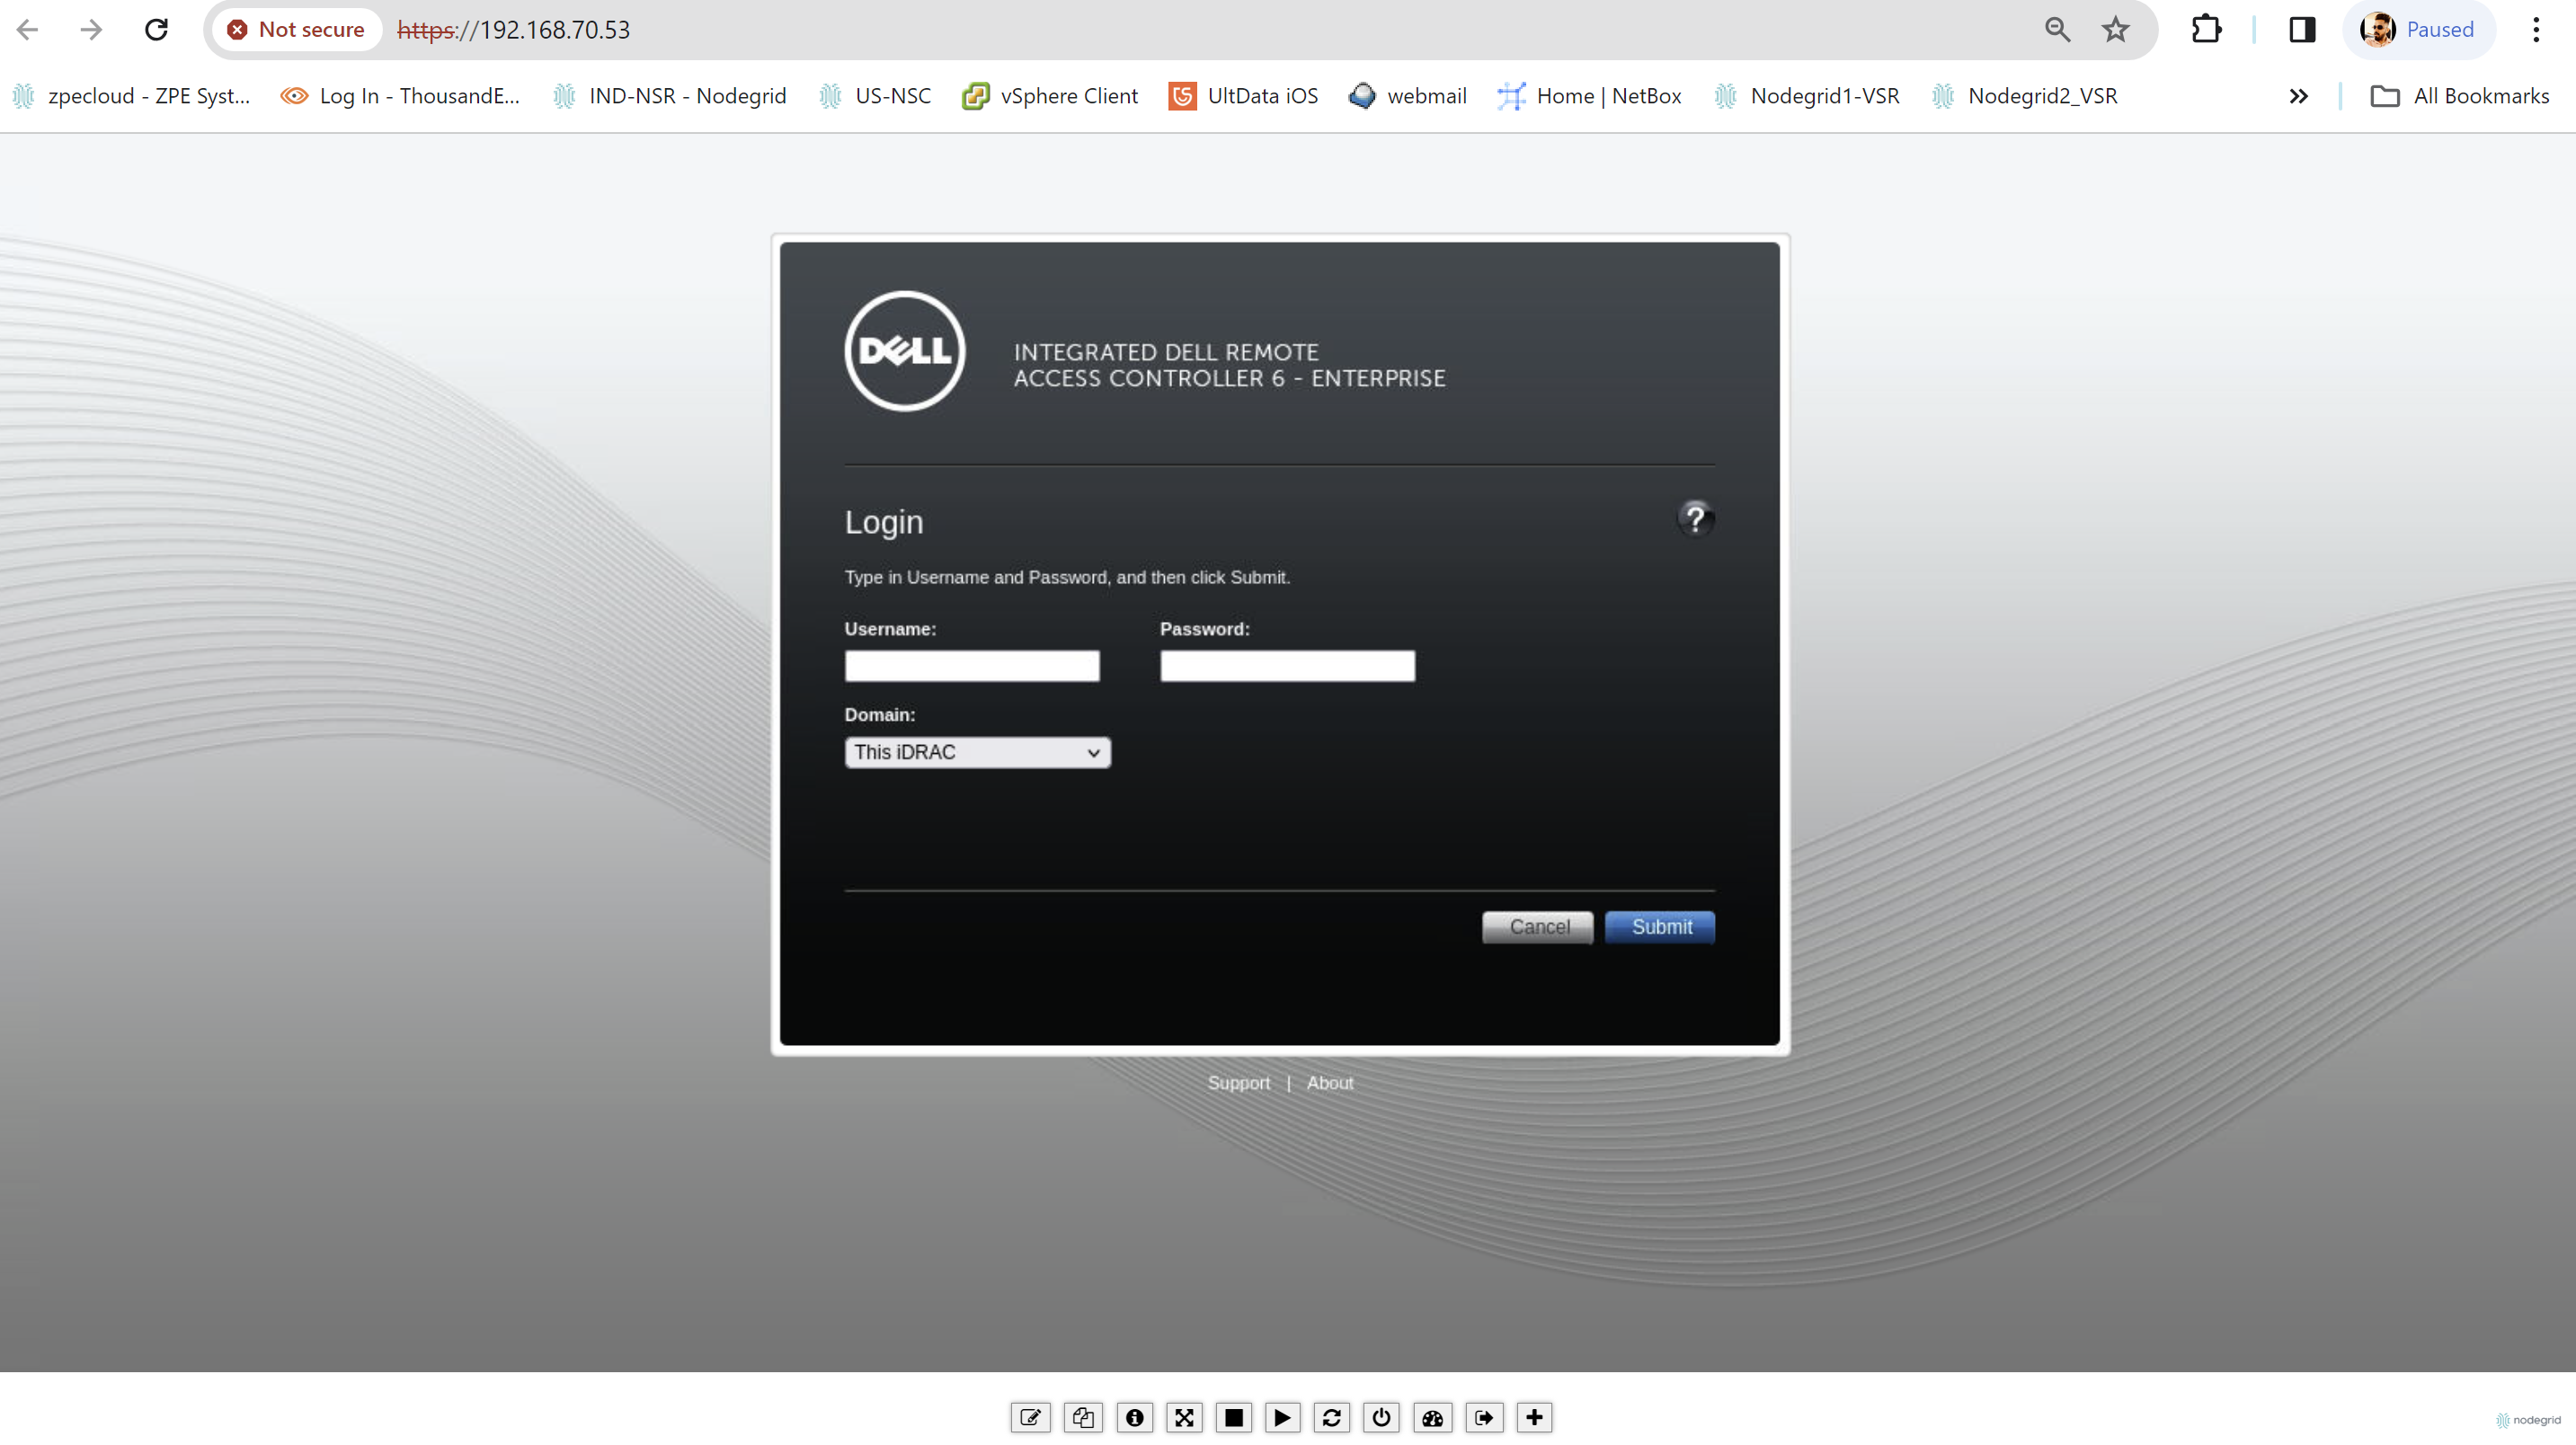Open the Support link
The width and height of the screenshot is (2576, 1445).
pyautogui.click(x=1238, y=1083)
